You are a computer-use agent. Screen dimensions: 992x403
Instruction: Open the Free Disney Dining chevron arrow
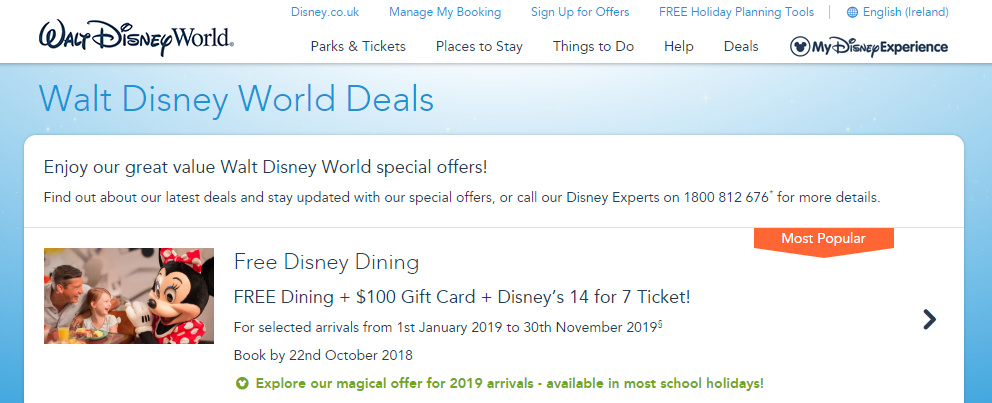(x=929, y=319)
